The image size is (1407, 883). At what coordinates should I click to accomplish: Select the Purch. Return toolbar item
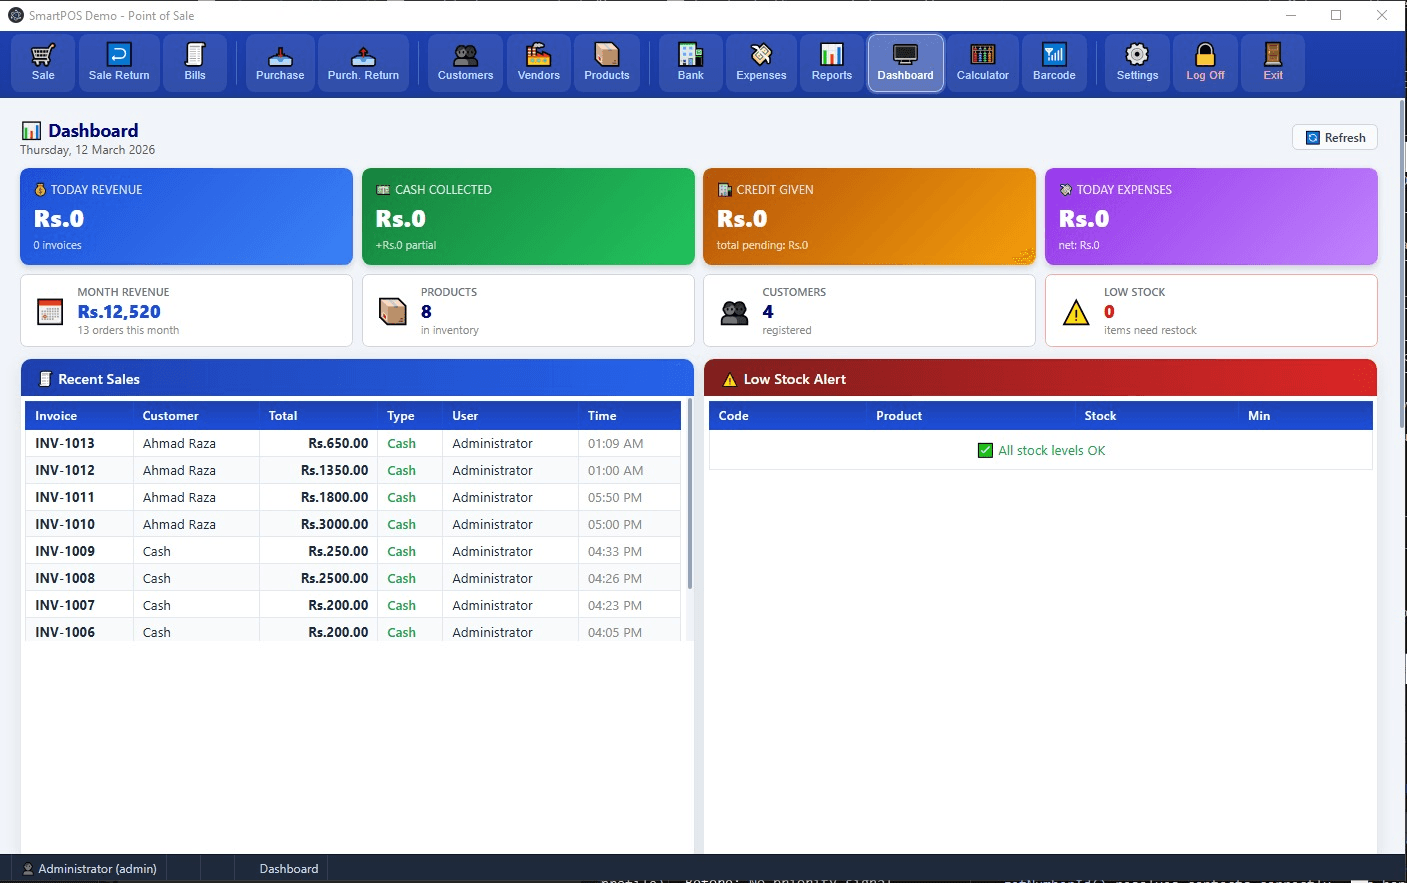(363, 62)
